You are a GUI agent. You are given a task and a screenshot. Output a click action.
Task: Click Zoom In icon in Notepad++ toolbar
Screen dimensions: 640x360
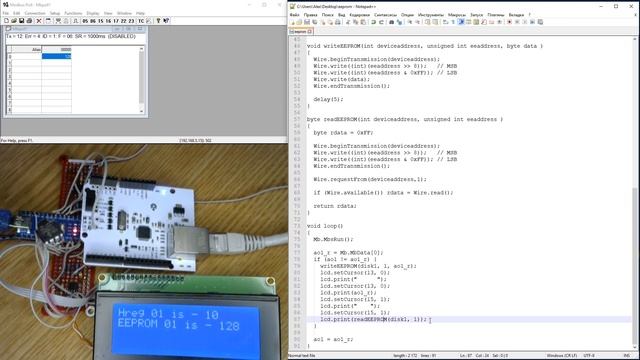tap(409, 22)
